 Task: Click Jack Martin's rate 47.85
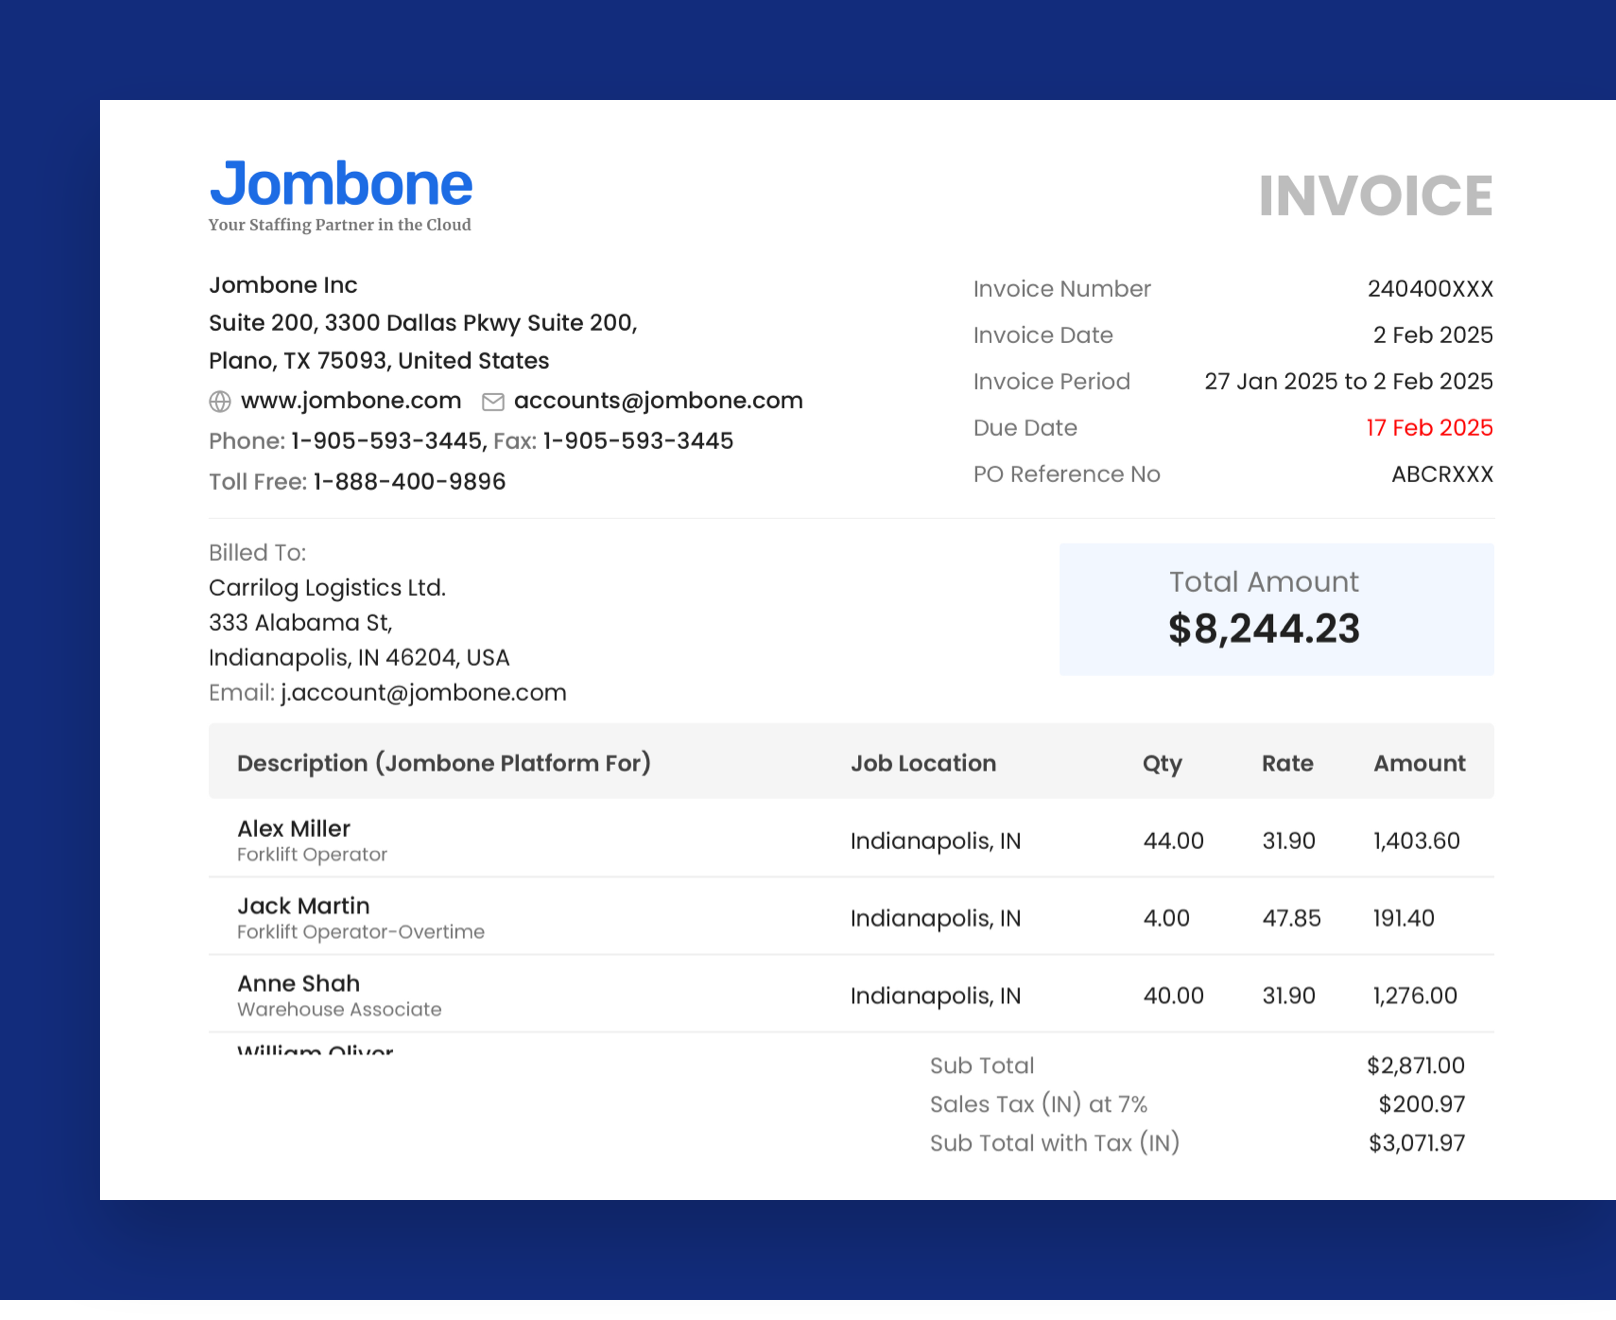1291,918
